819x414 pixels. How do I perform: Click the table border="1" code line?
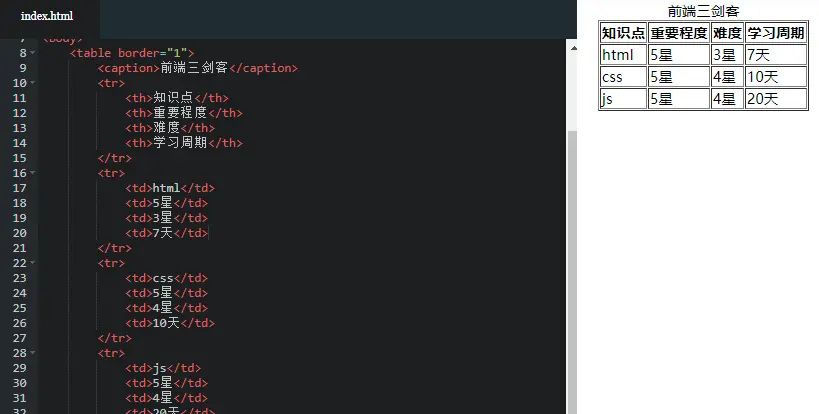(132, 53)
